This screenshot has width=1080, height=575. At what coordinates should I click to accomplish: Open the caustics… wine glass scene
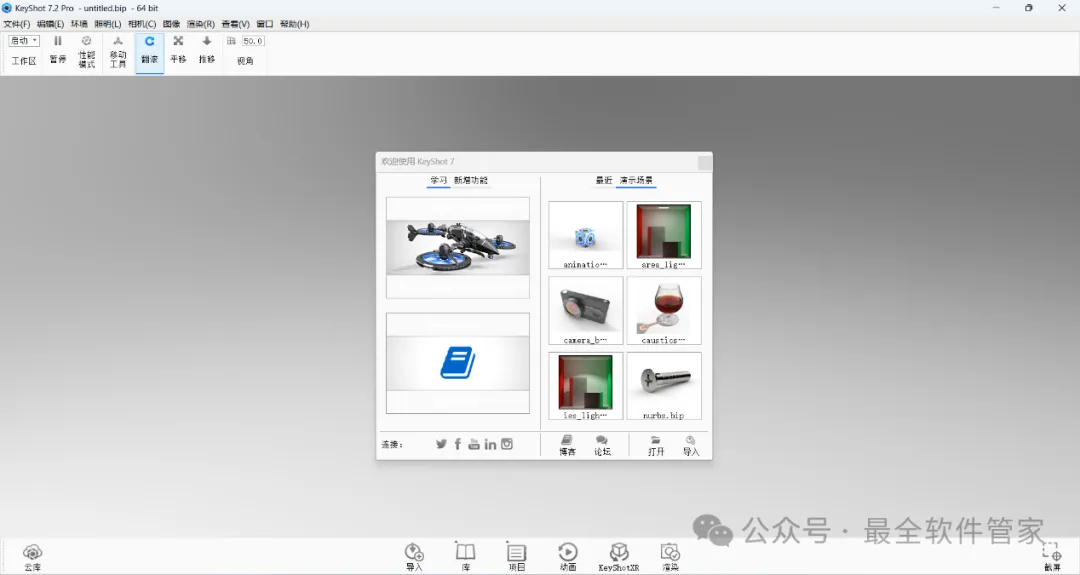pyautogui.click(x=664, y=311)
